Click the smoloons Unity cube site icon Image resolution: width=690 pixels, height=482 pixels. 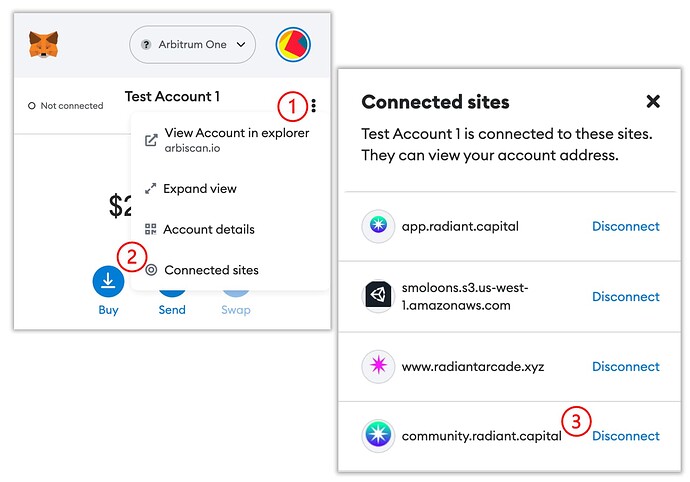pyautogui.click(x=378, y=296)
